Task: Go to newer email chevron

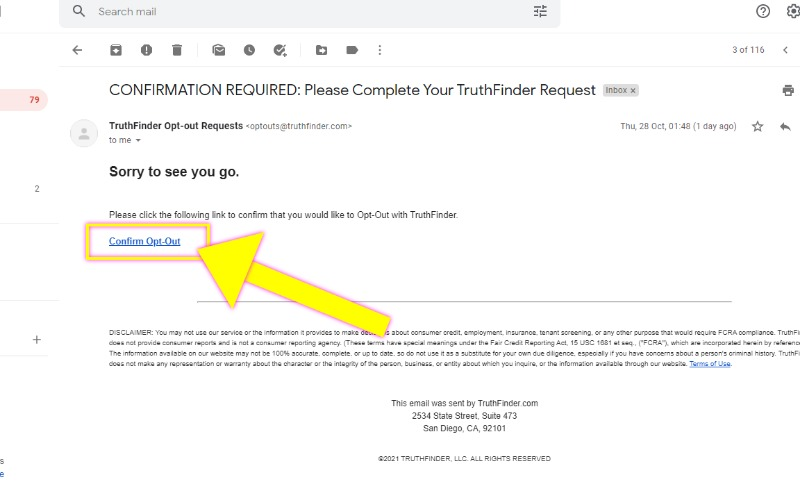Action: (785, 50)
